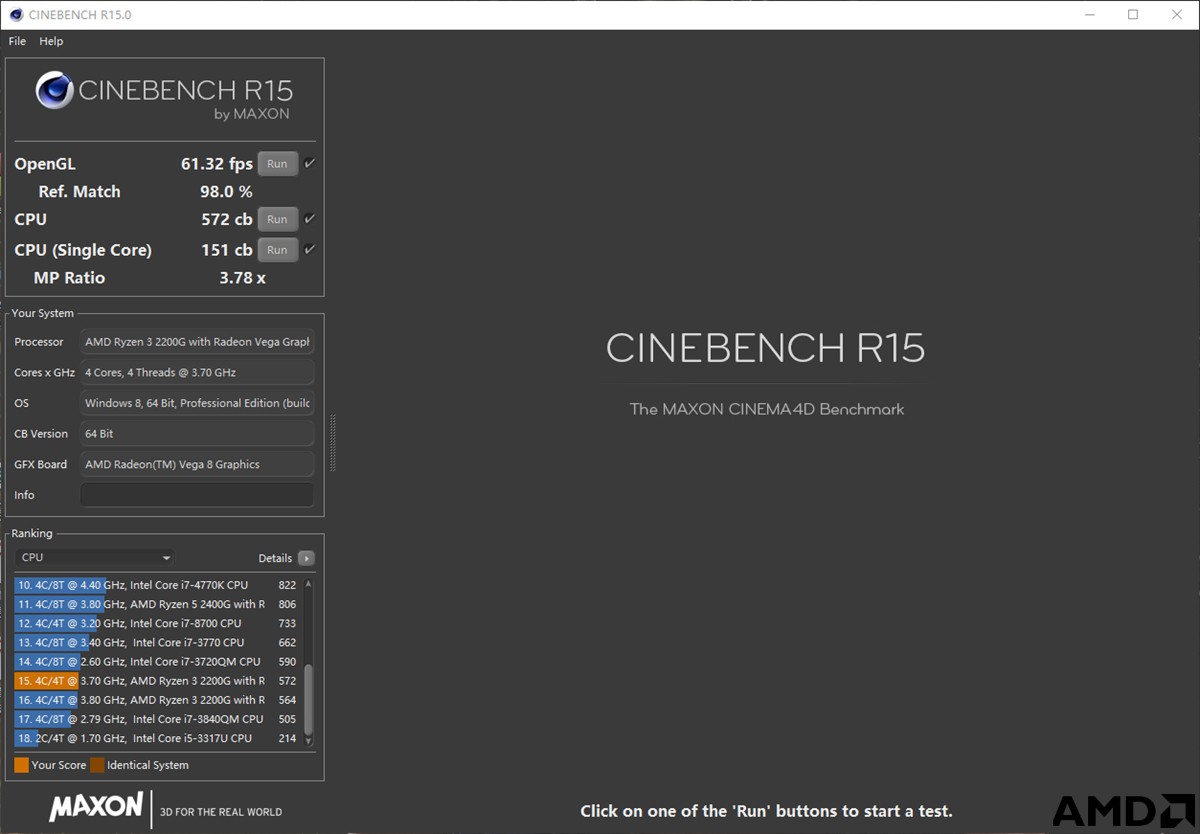Select ranking row 14 Intel Core i7-3720QM
Viewport: 1200px width, 834px height.
coord(157,661)
